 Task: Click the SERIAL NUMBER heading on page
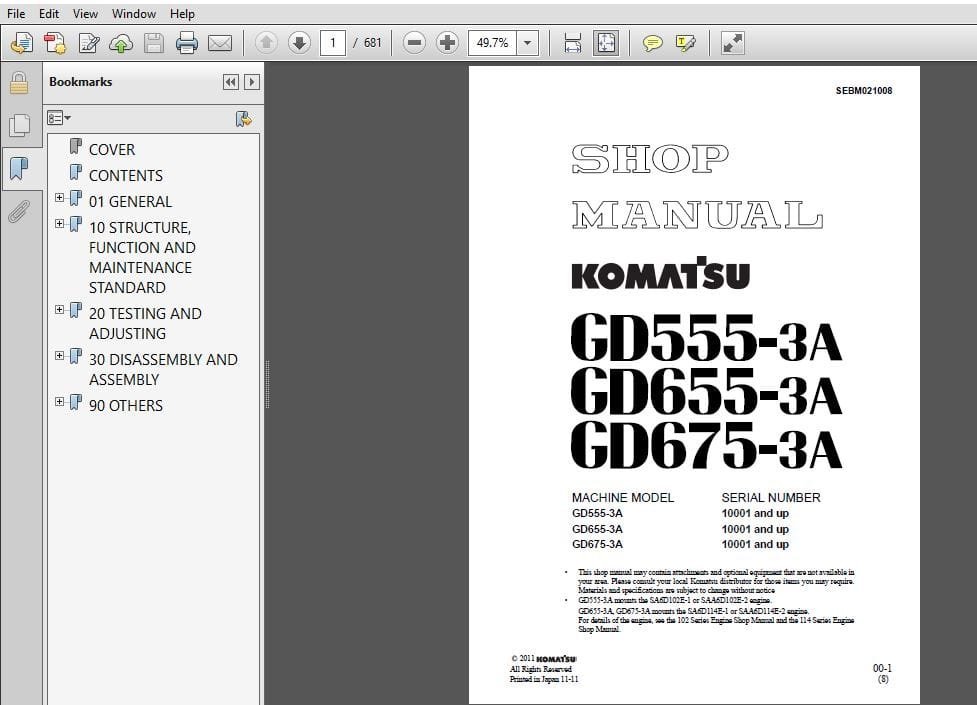point(771,497)
